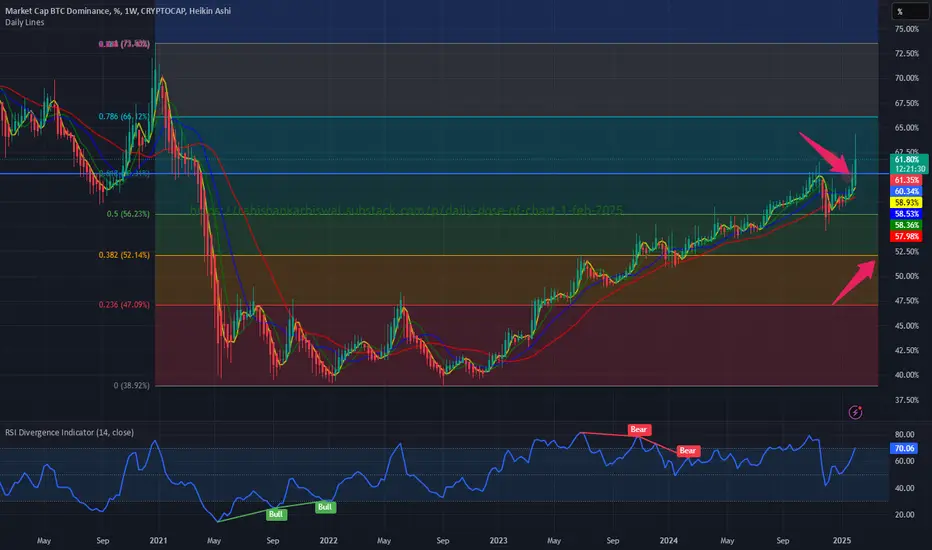Click the 52.50% price axis label
Image resolution: width=932 pixels, height=550 pixels.
point(907,252)
